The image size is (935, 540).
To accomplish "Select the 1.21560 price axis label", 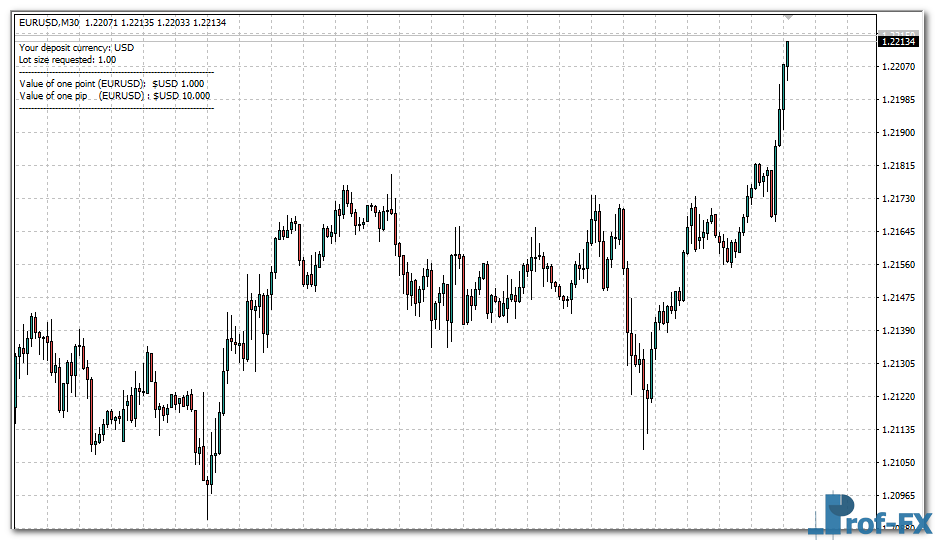I will tap(899, 265).
